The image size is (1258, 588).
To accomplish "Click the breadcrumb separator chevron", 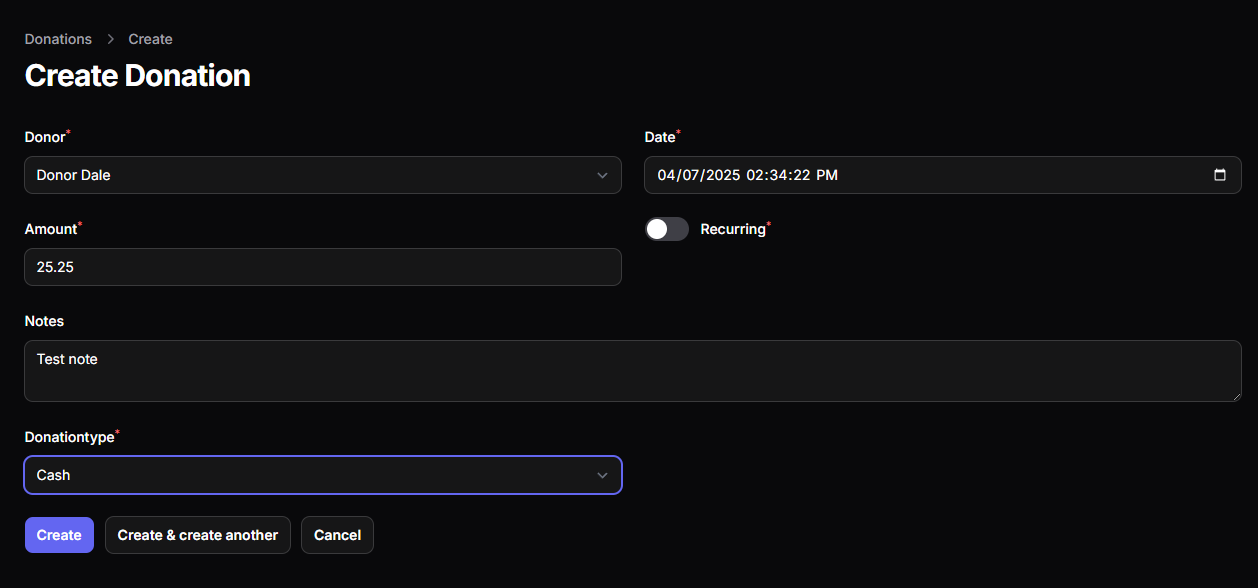I will click(110, 40).
